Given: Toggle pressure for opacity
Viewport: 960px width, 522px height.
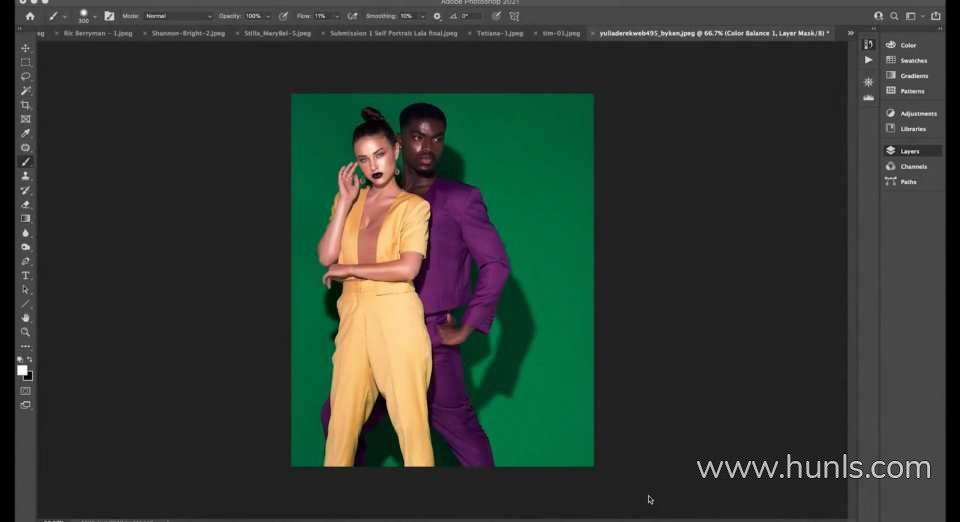Looking at the screenshot, I should [x=283, y=16].
